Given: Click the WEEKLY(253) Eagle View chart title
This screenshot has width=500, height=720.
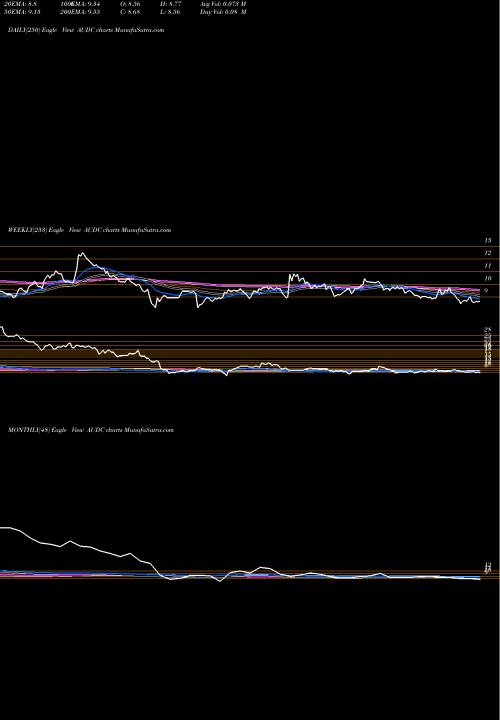Looking at the screenshot, I should tap(90, 230).
